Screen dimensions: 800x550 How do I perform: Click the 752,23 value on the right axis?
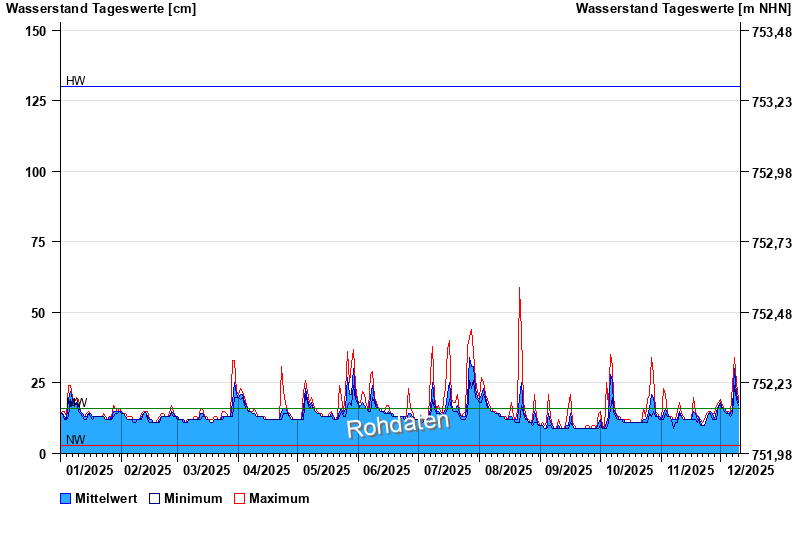coord(766,384)
